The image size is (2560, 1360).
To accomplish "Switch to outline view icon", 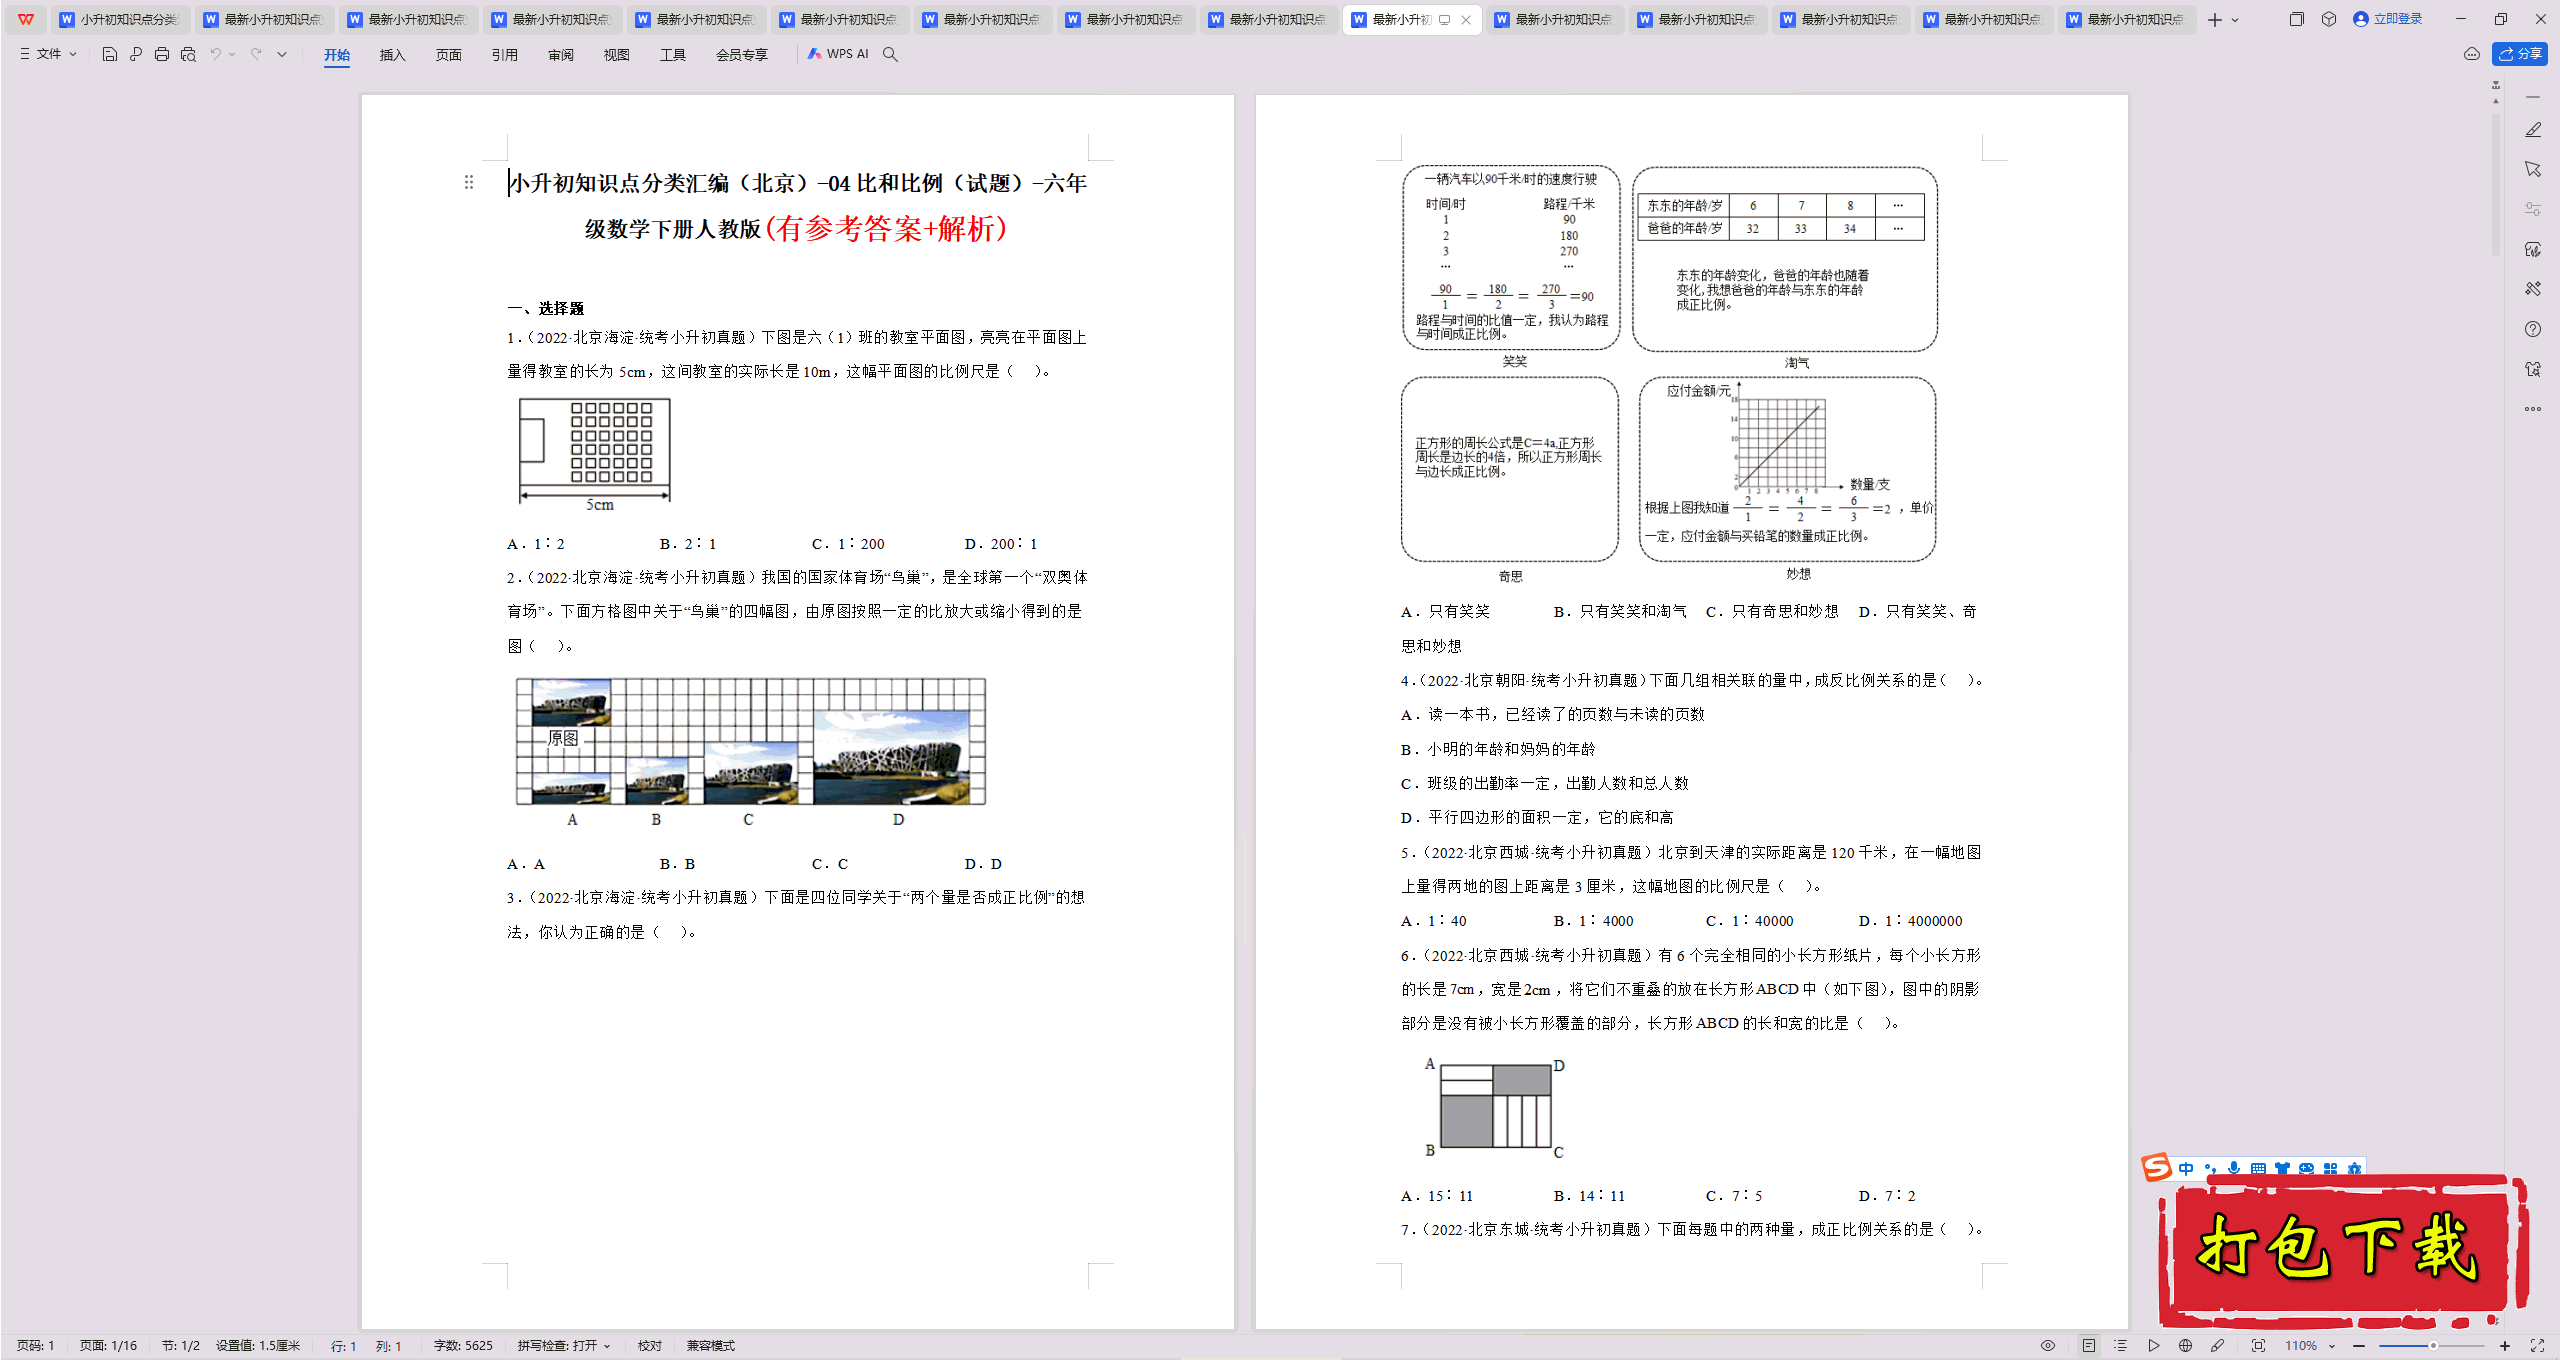I will (x=2121, y=1346).
